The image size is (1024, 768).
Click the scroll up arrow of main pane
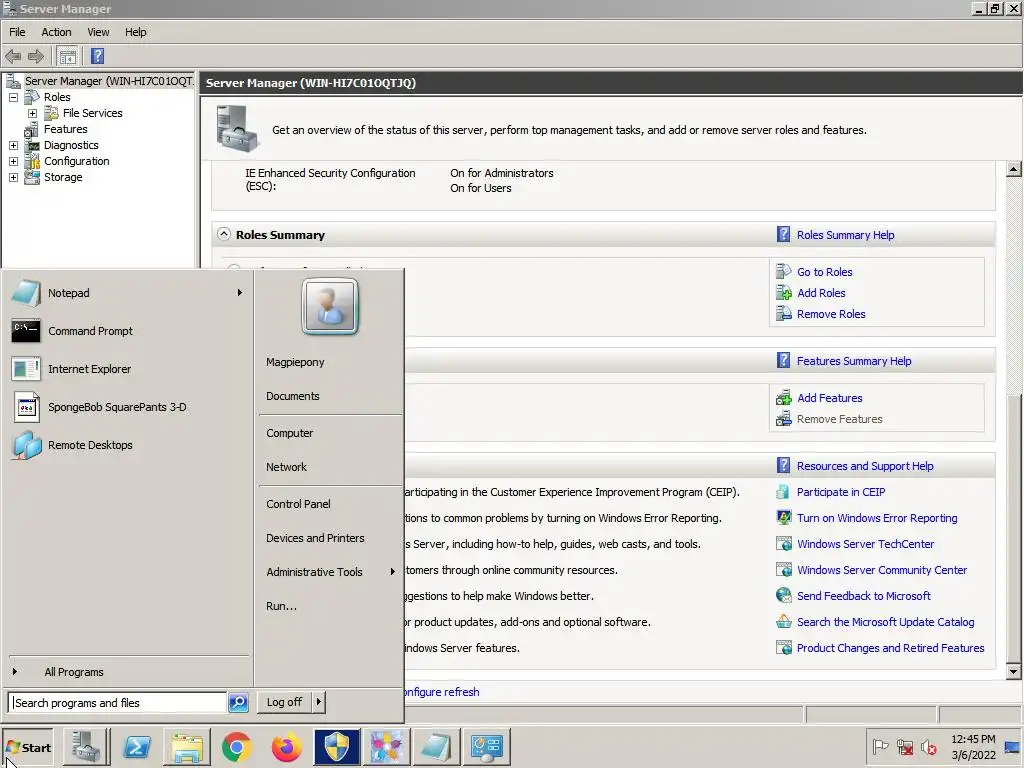[1014, 169]
